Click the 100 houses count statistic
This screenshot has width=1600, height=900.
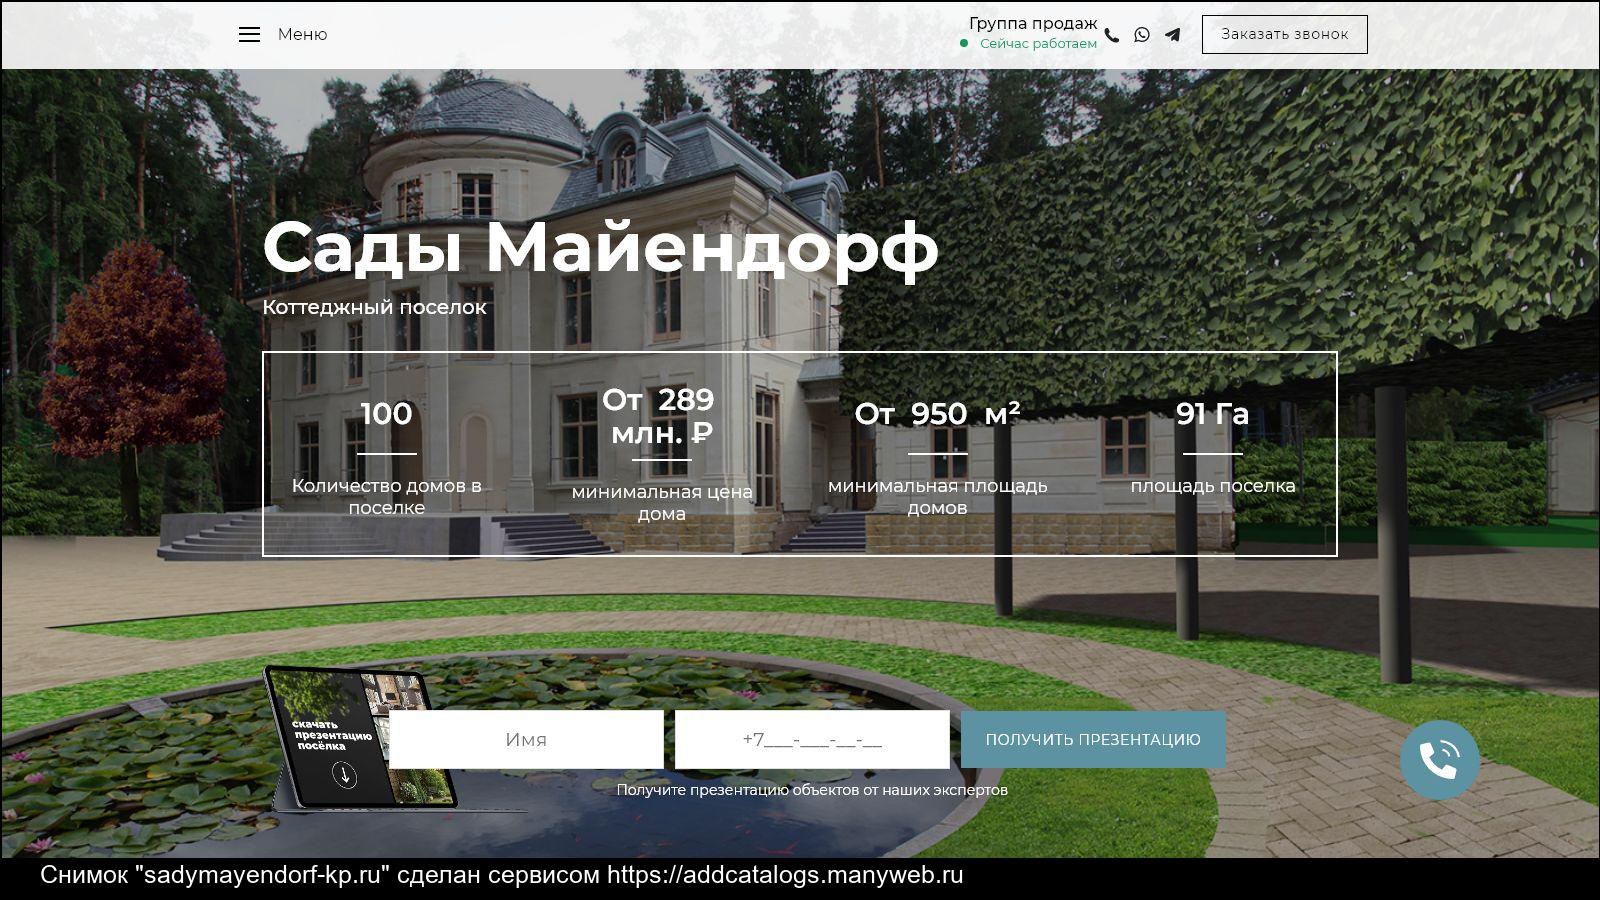(386, 414)
